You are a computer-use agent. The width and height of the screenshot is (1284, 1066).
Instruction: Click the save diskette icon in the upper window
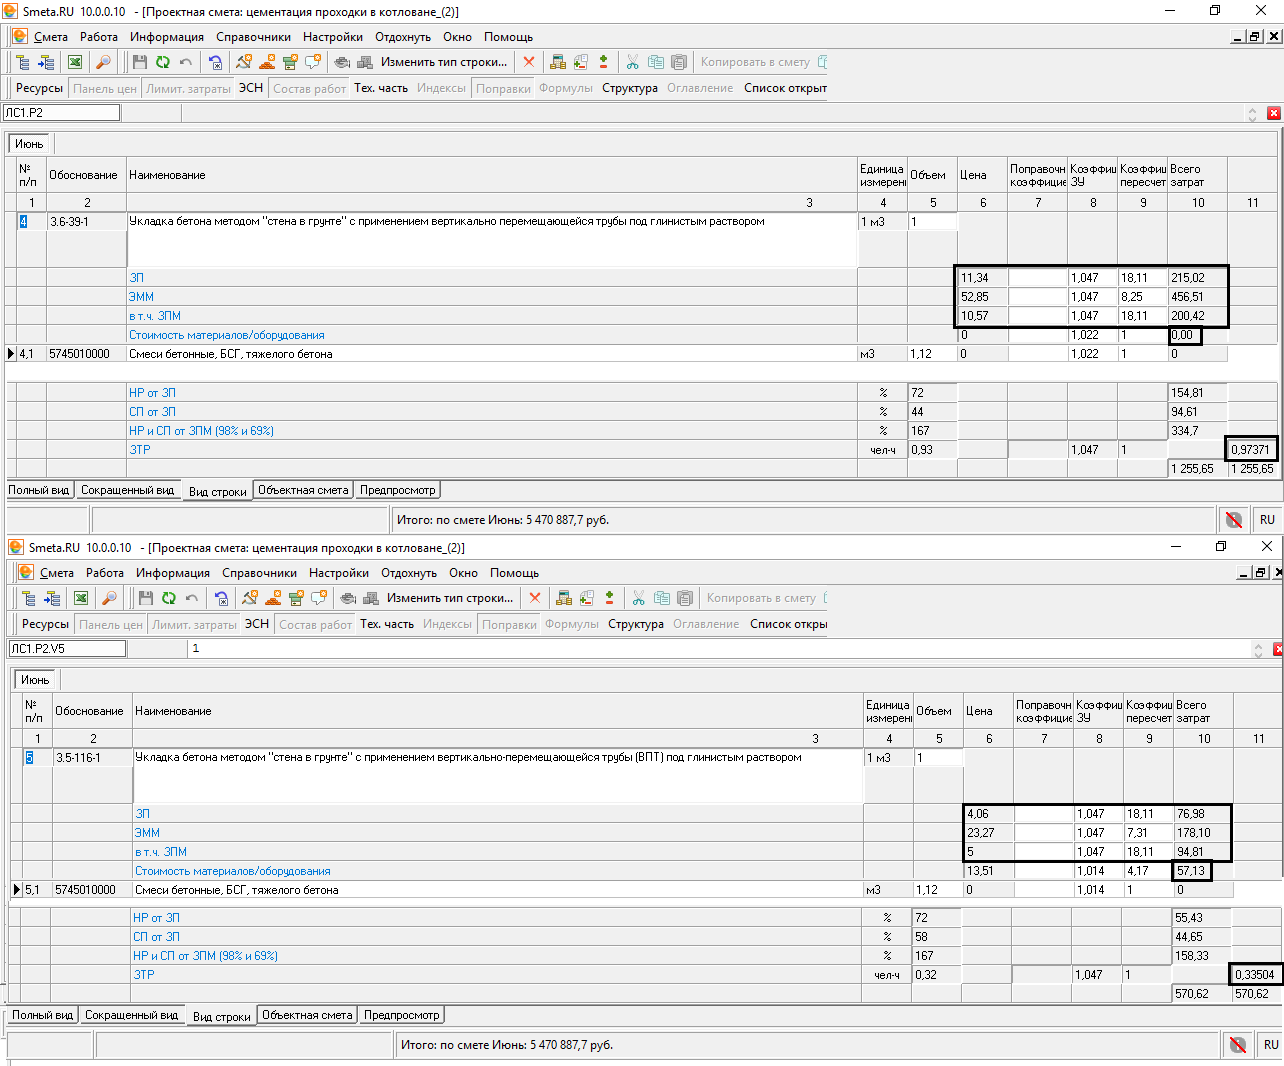139,62
